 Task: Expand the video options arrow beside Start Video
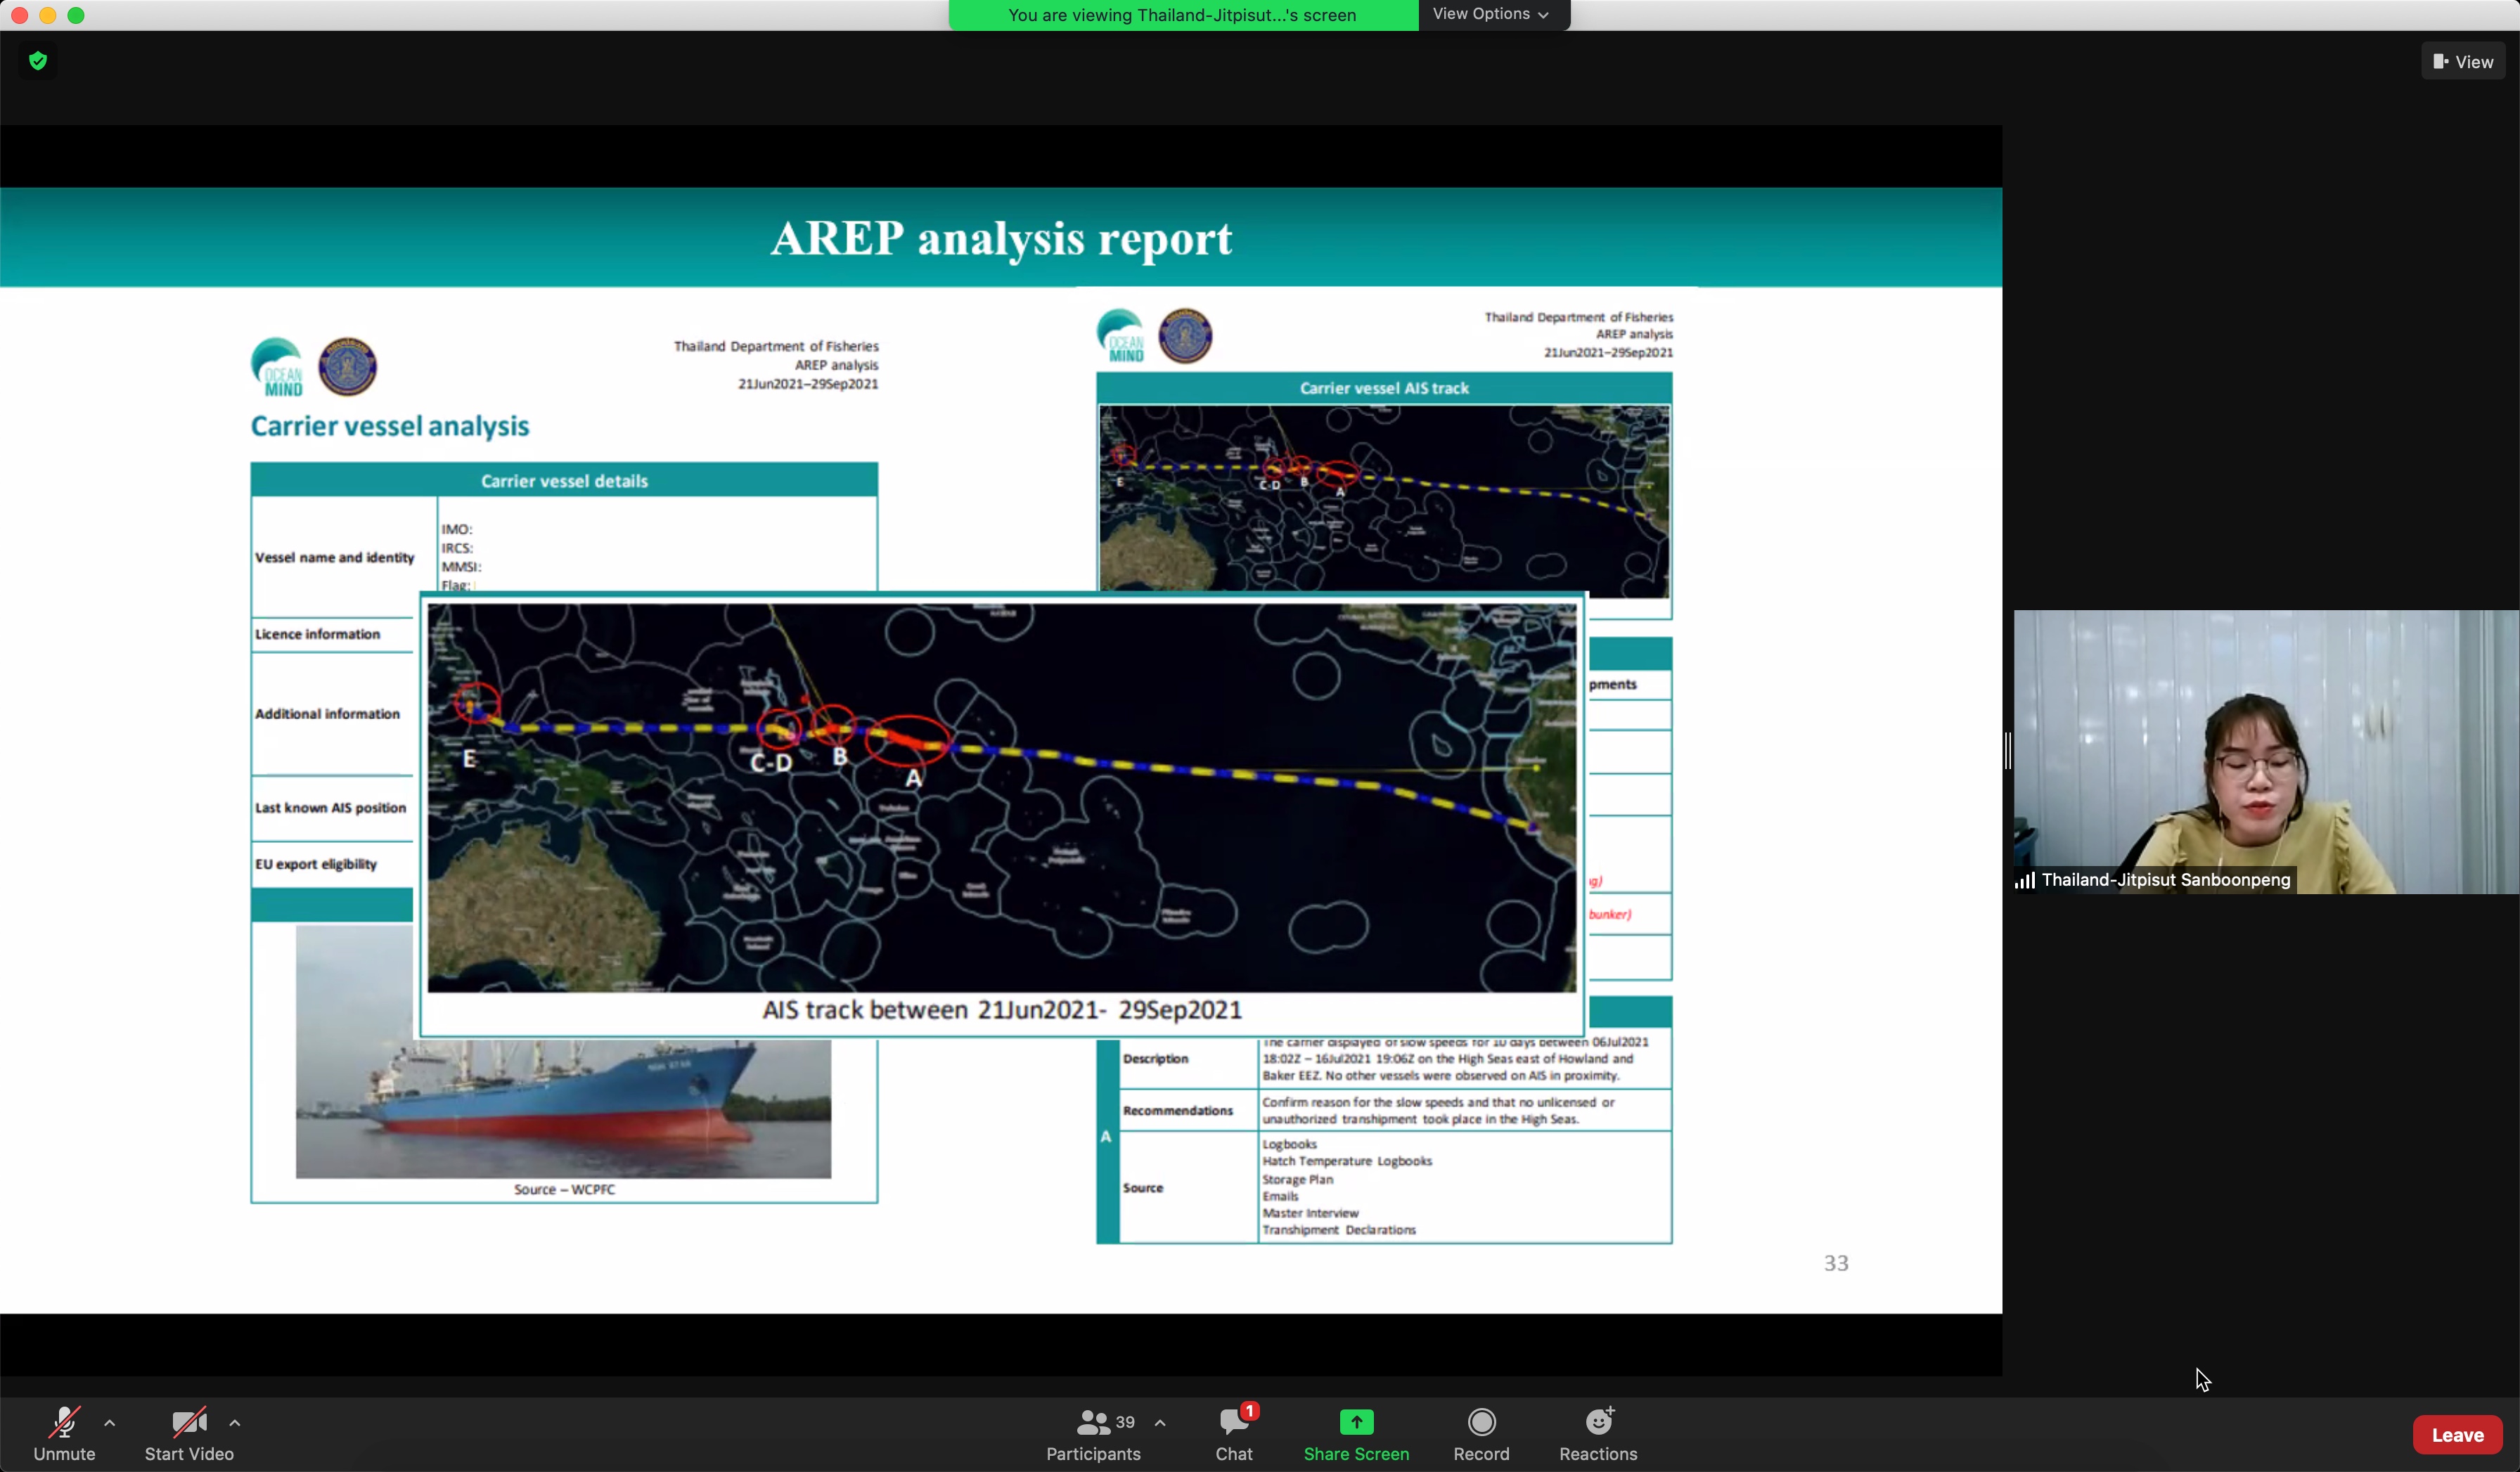pyautogui.click(x=235, y=1423)
